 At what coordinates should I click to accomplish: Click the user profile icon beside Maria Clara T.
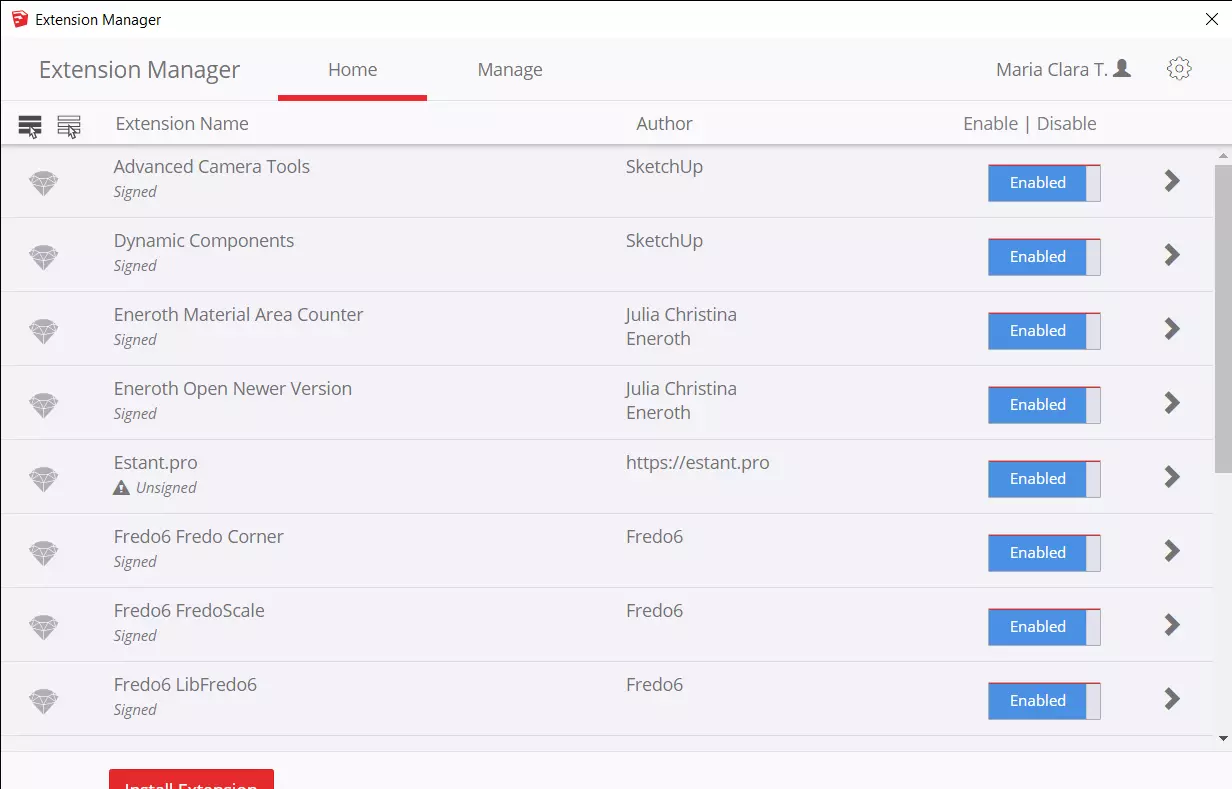[1122, 68]
